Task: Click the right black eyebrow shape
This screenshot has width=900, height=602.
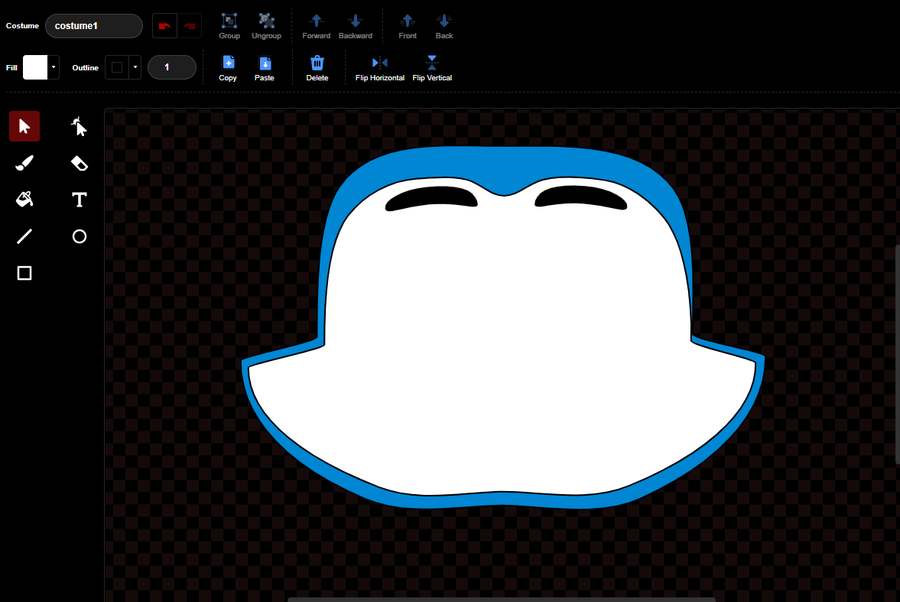Action: tap(581, 197)
